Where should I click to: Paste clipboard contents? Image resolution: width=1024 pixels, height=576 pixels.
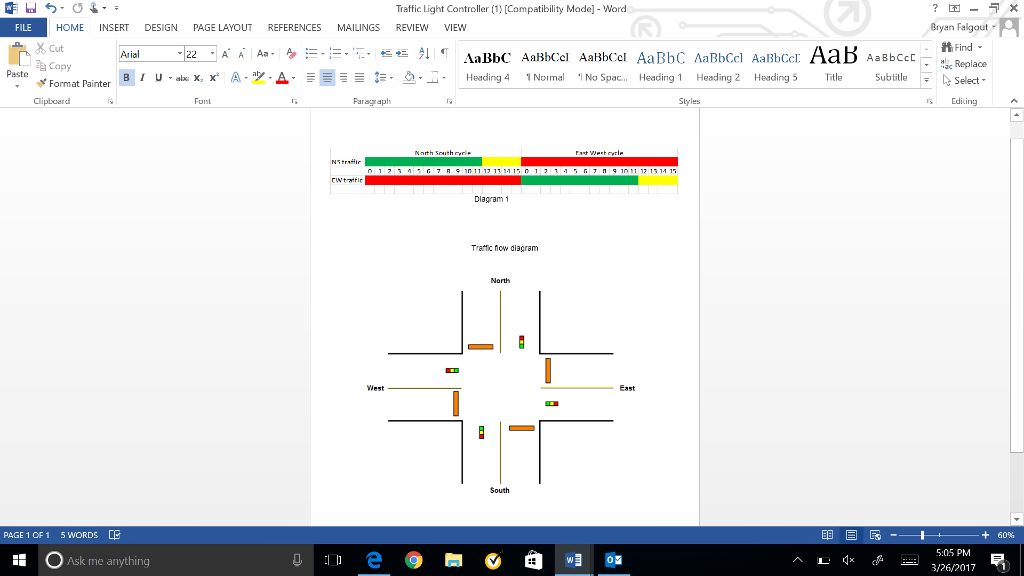tap(17, 65)
